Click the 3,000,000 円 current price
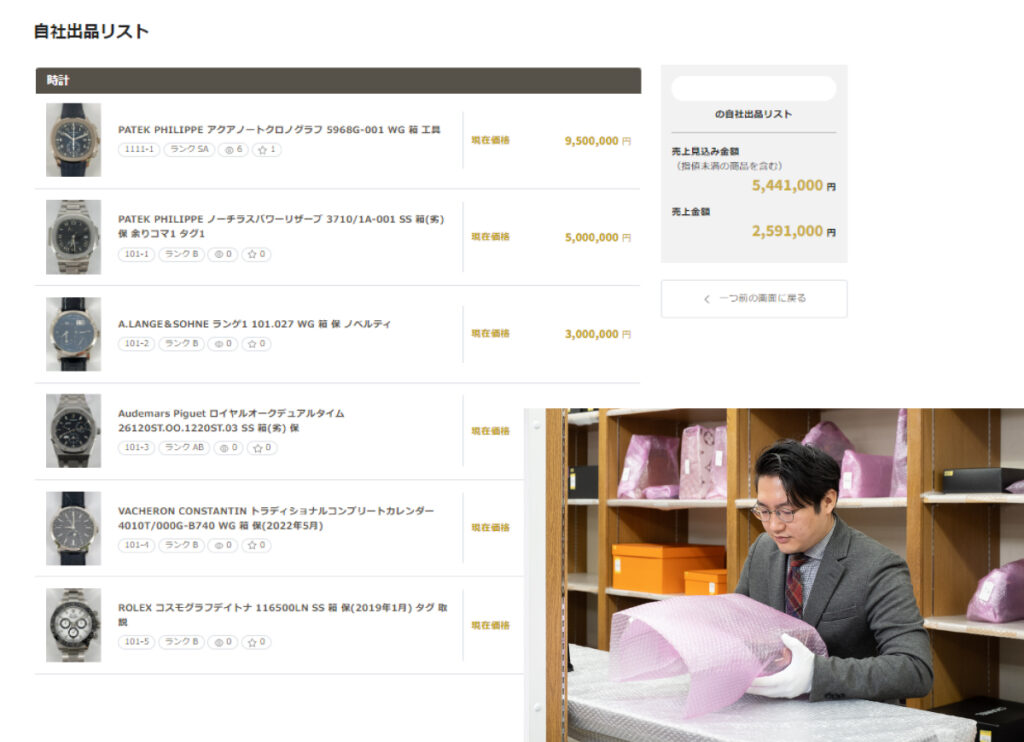The width and height of the screenshot is (1024, 742). tap(598, 334)
